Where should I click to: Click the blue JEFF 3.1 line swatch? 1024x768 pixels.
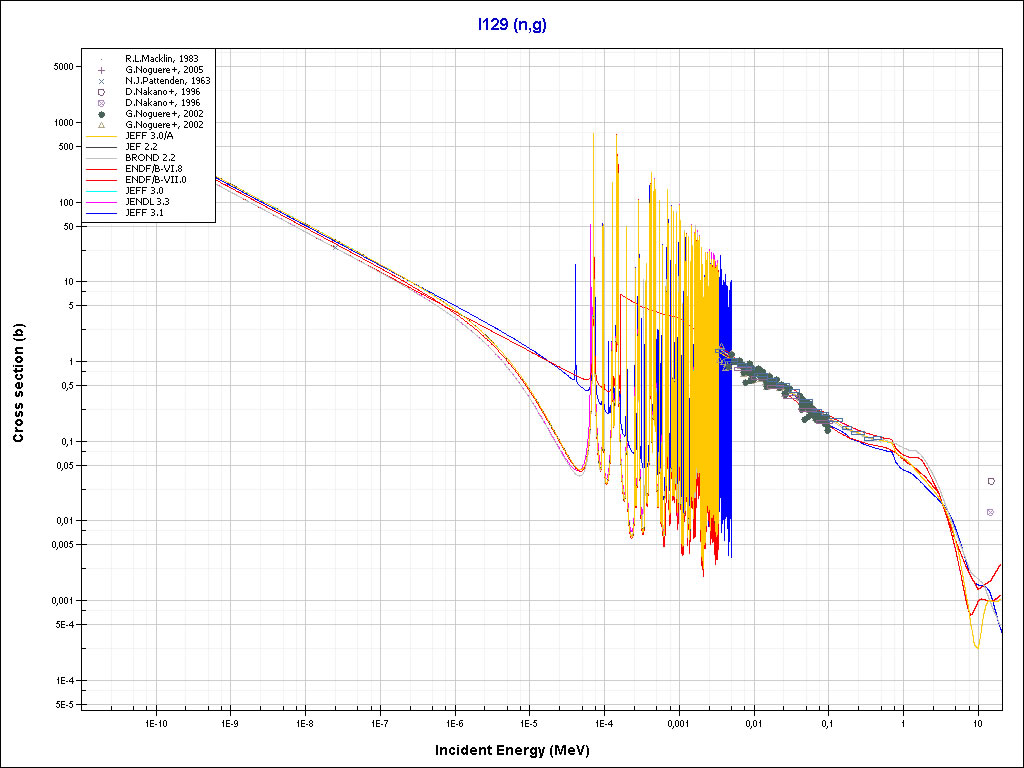point(102,213)
